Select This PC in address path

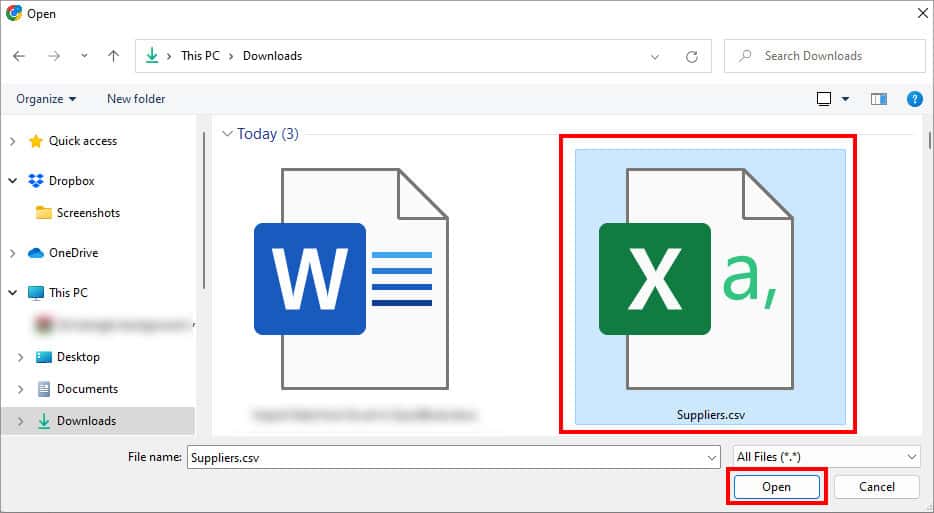point(200,55)
